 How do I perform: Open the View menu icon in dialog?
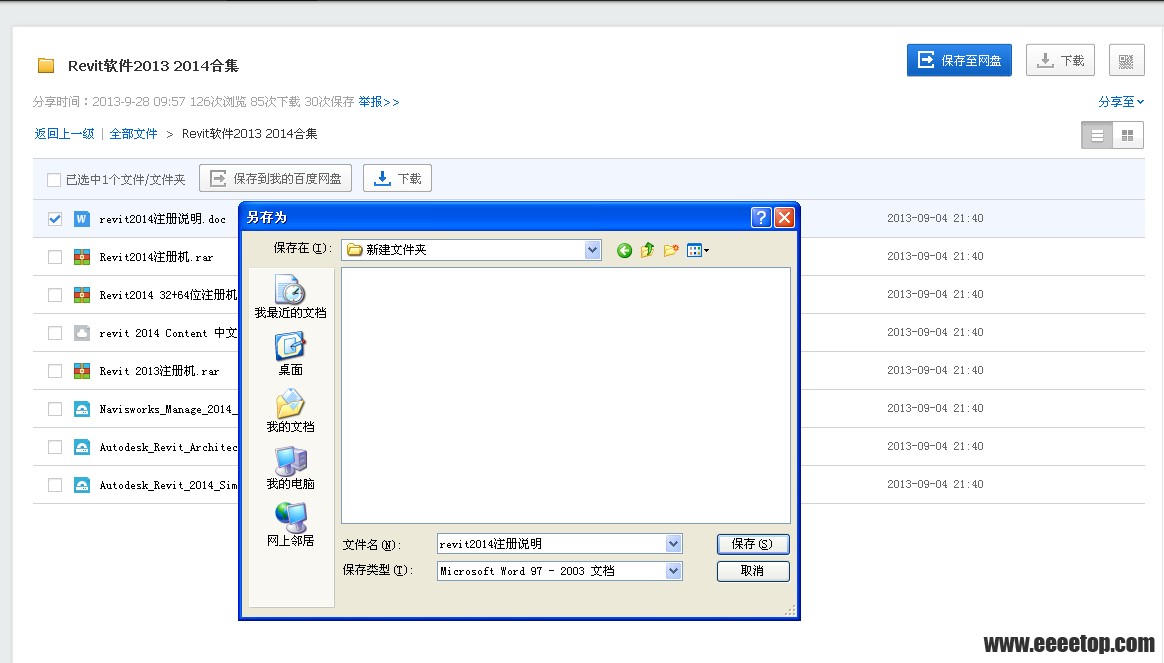(x=697, y=250)
